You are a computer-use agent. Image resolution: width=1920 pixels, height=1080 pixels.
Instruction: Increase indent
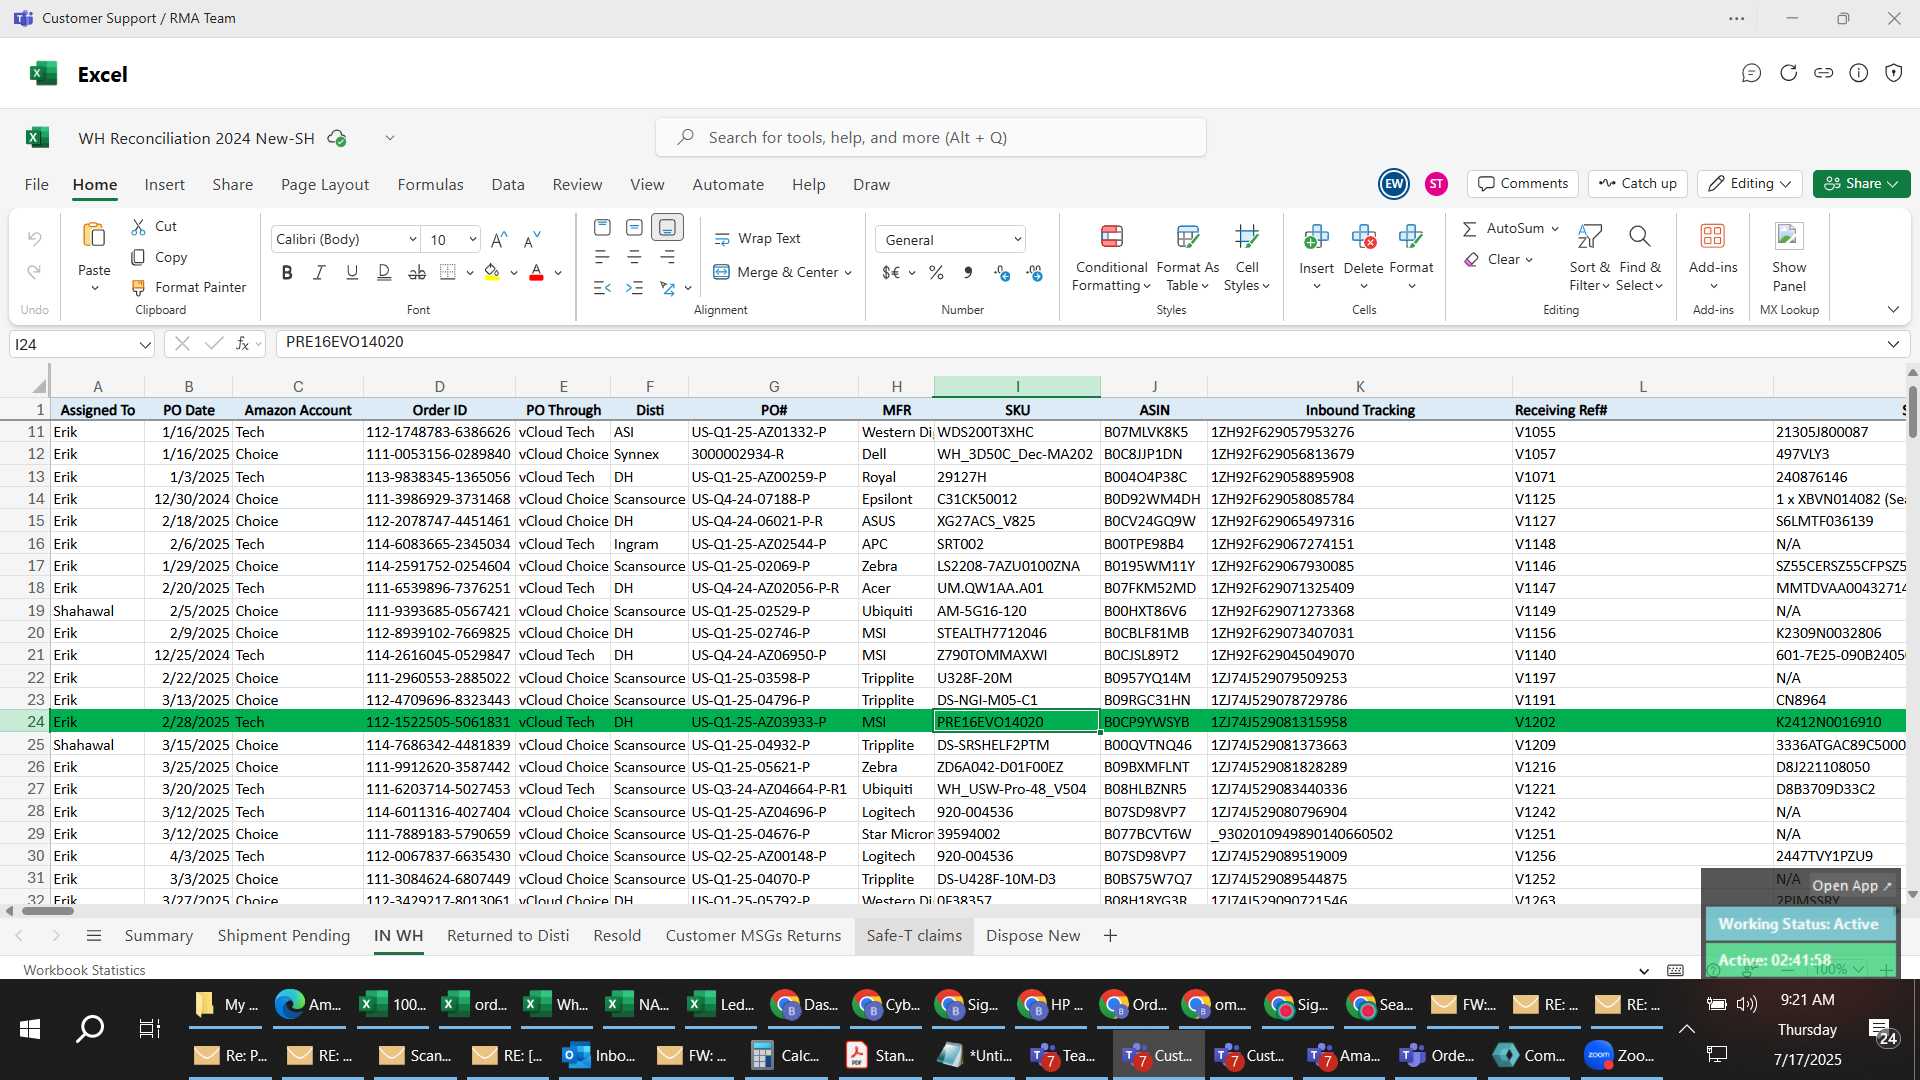click(x=634, y=288)
